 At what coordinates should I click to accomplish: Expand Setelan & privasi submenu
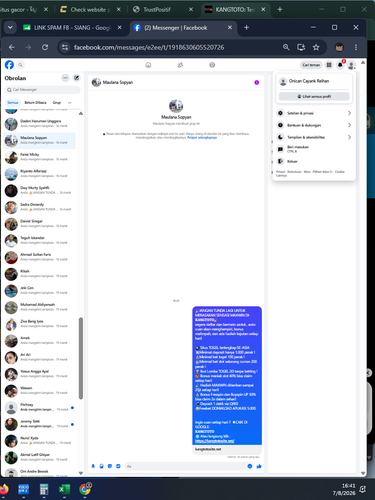314,113
